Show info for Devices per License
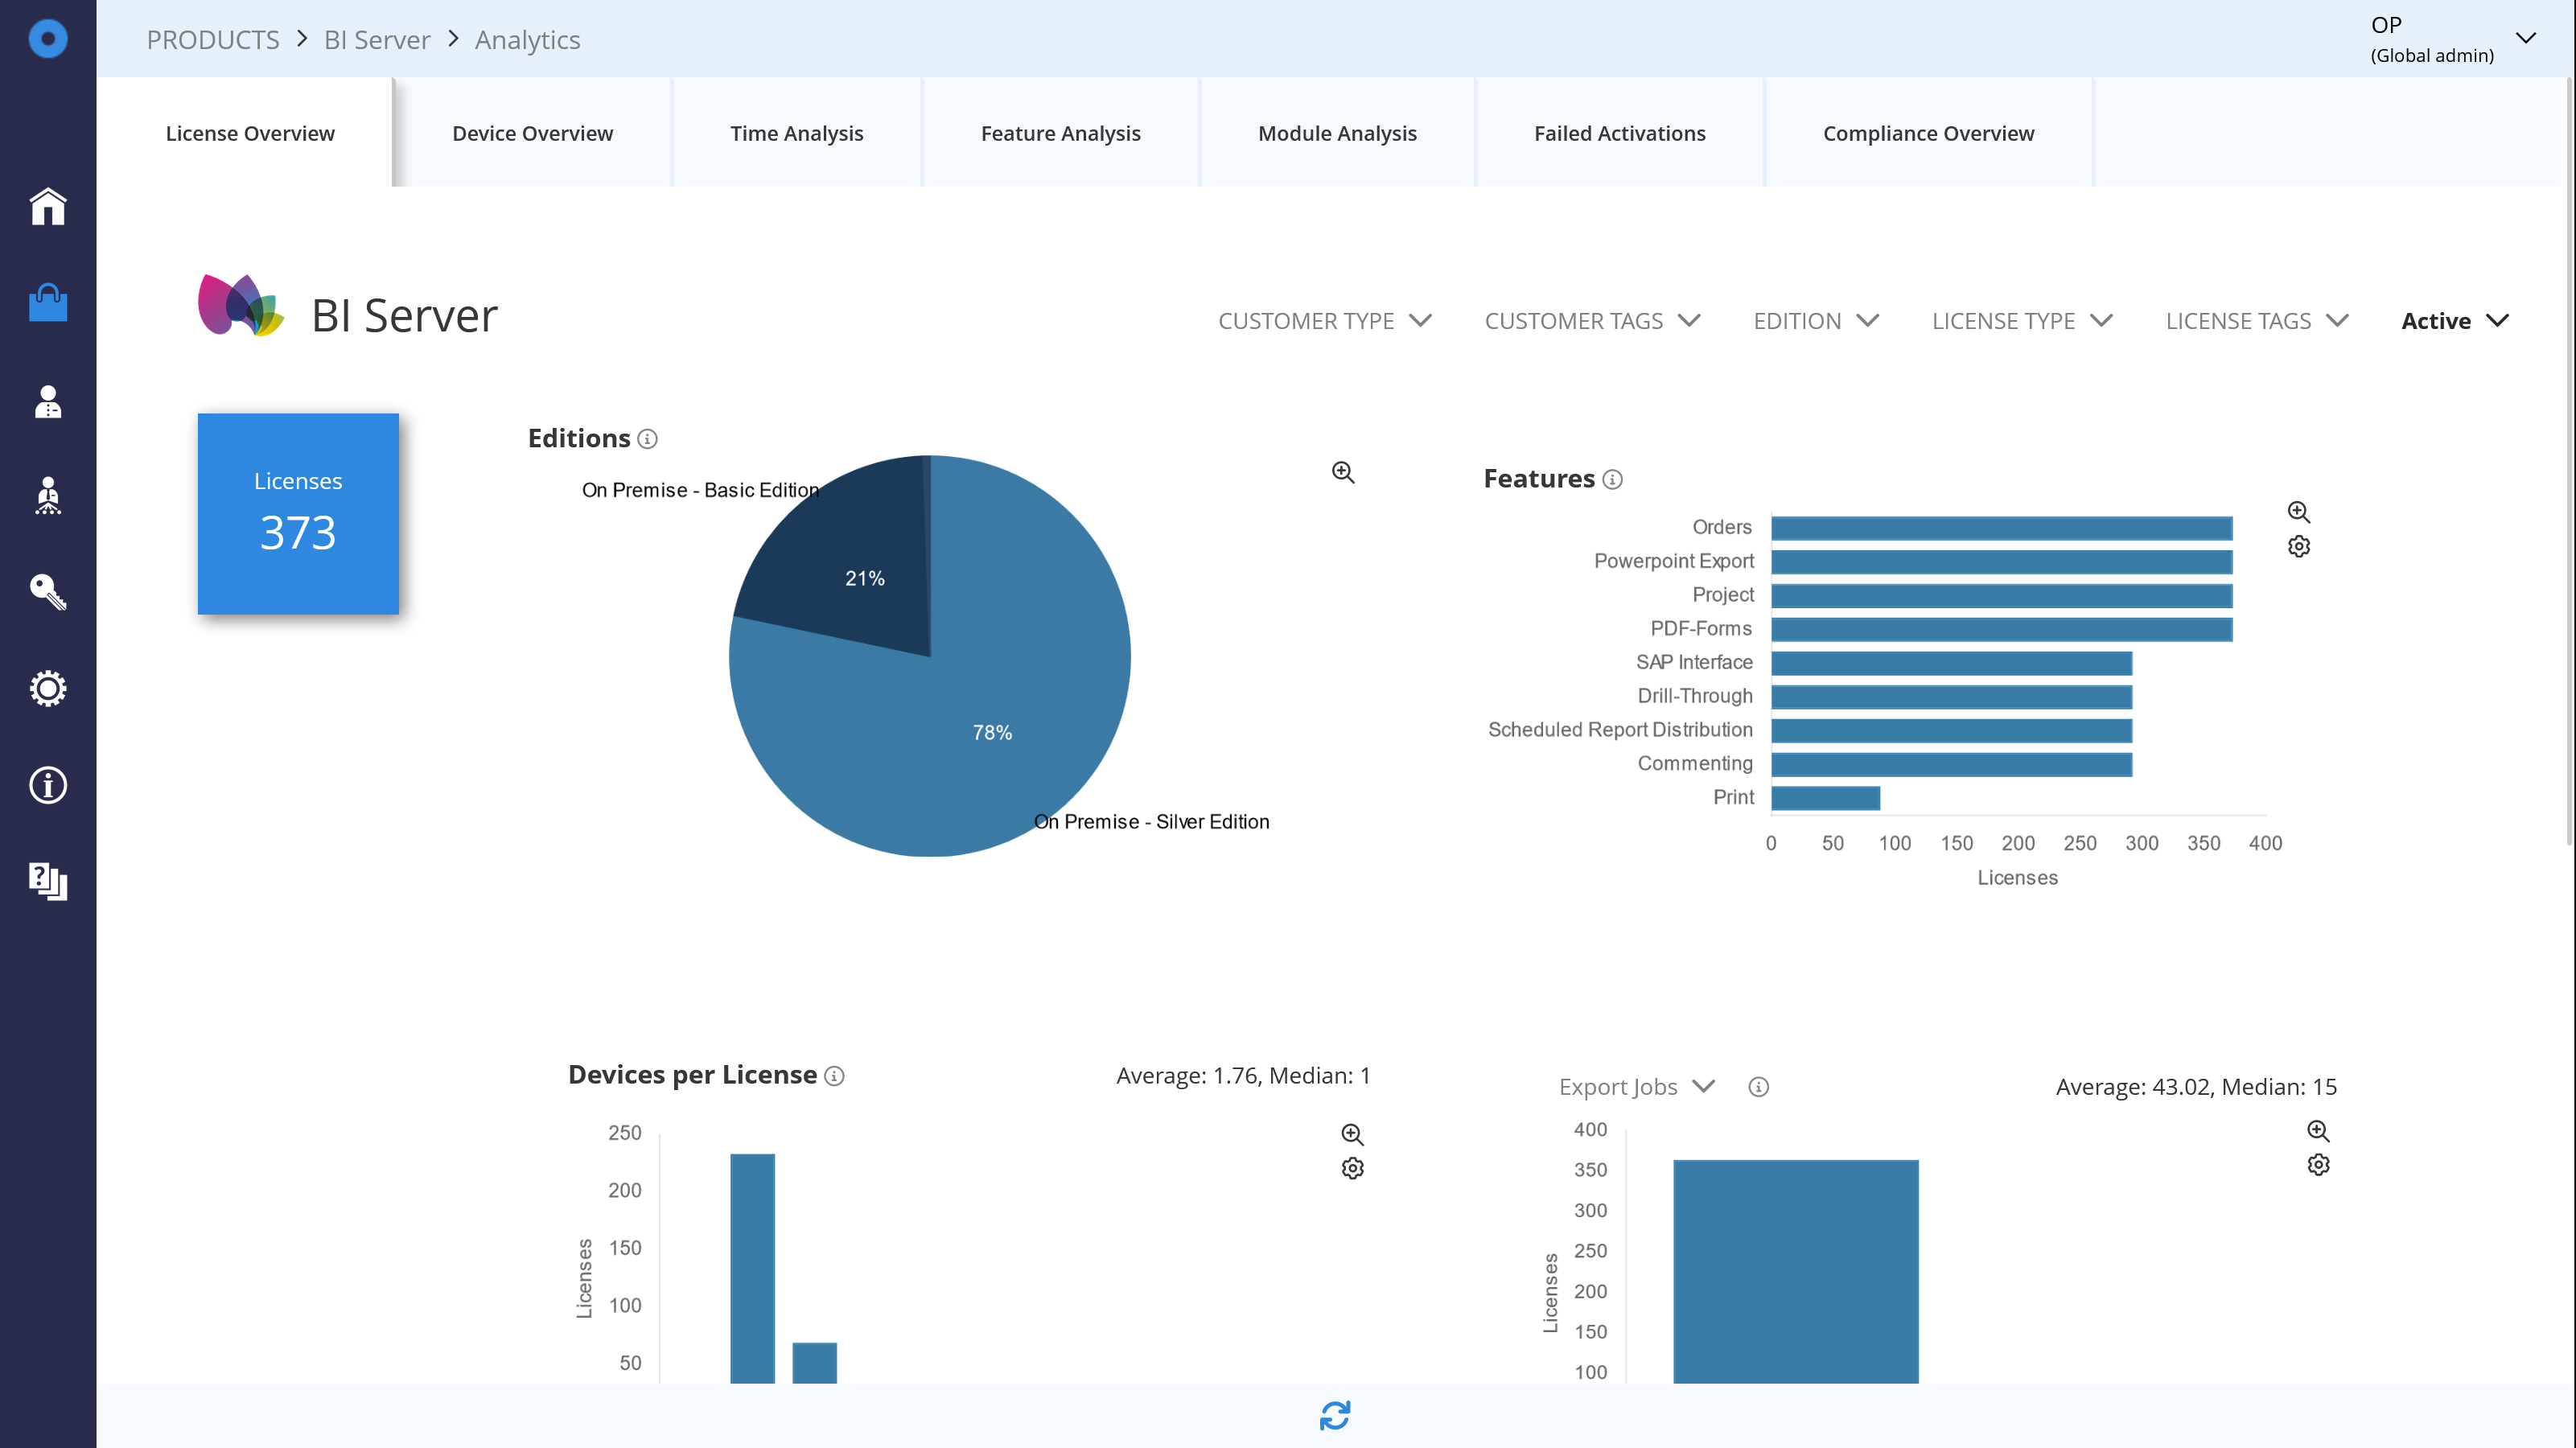The width and height of the screenshot is (2576, 1448). coord(834,1076)
